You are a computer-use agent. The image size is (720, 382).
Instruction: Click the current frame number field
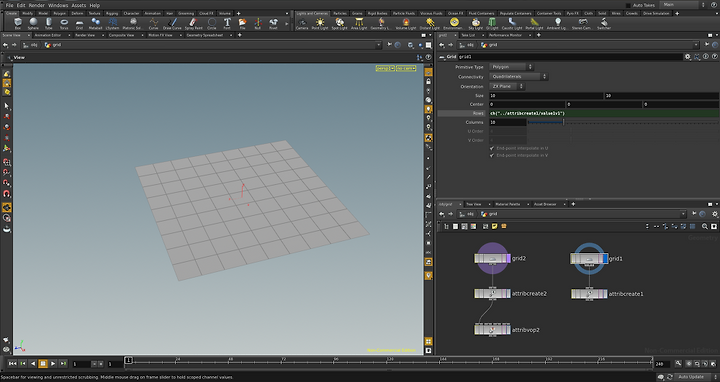(81, 364)
